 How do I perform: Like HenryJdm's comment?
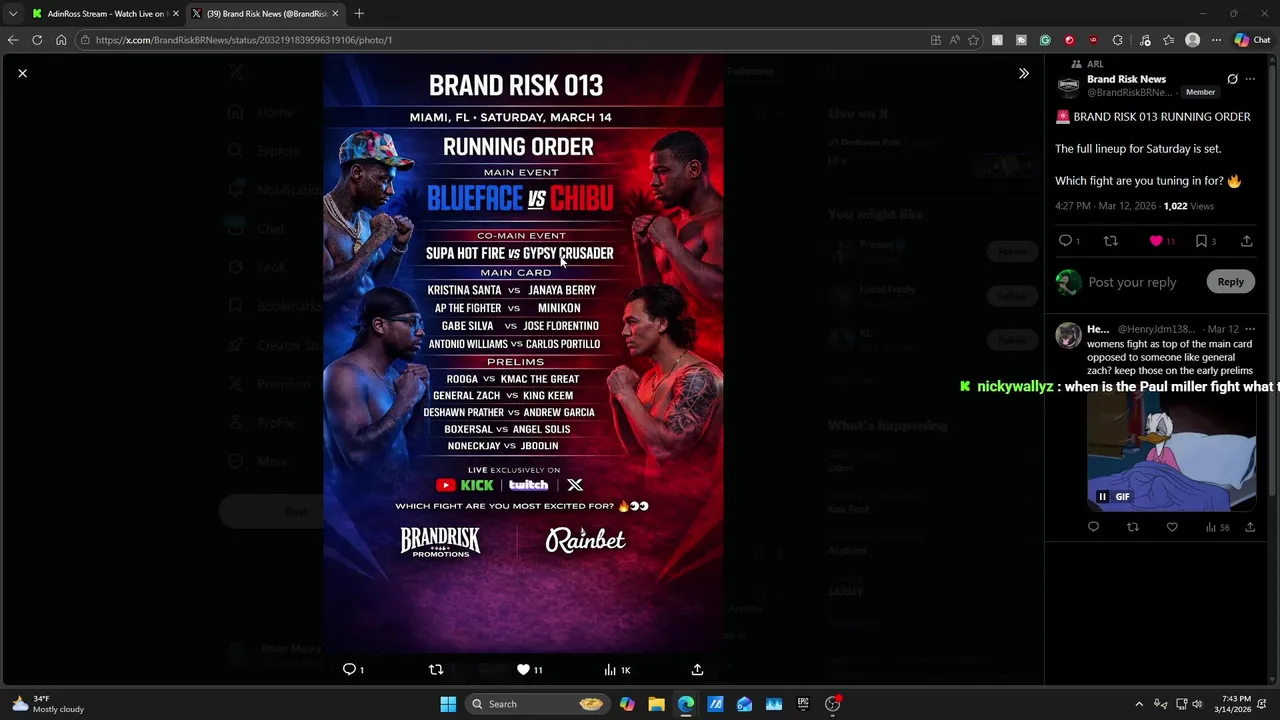(1172, 527)
